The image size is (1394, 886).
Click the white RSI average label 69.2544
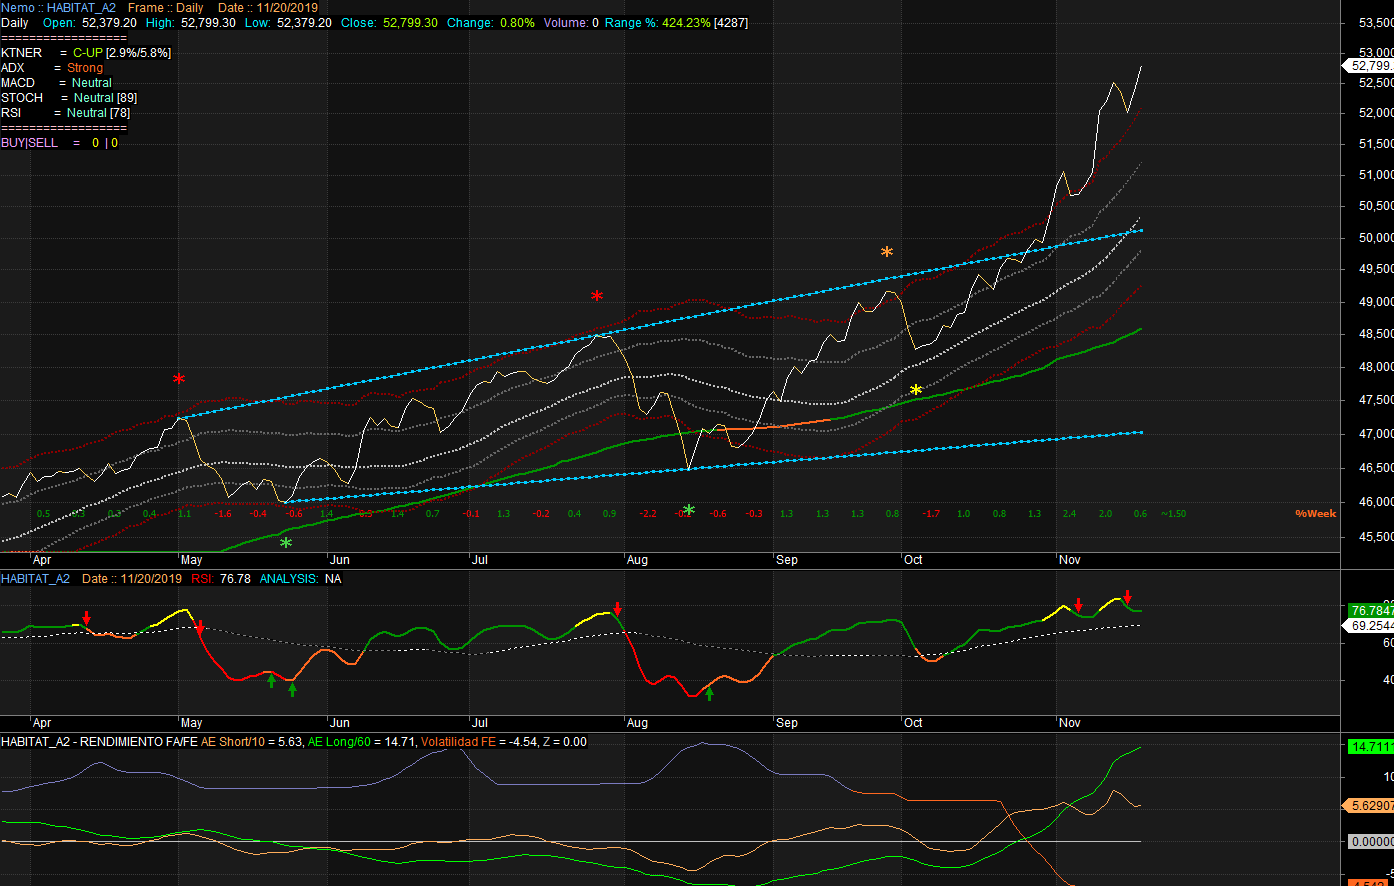(x=1371, y=625)
